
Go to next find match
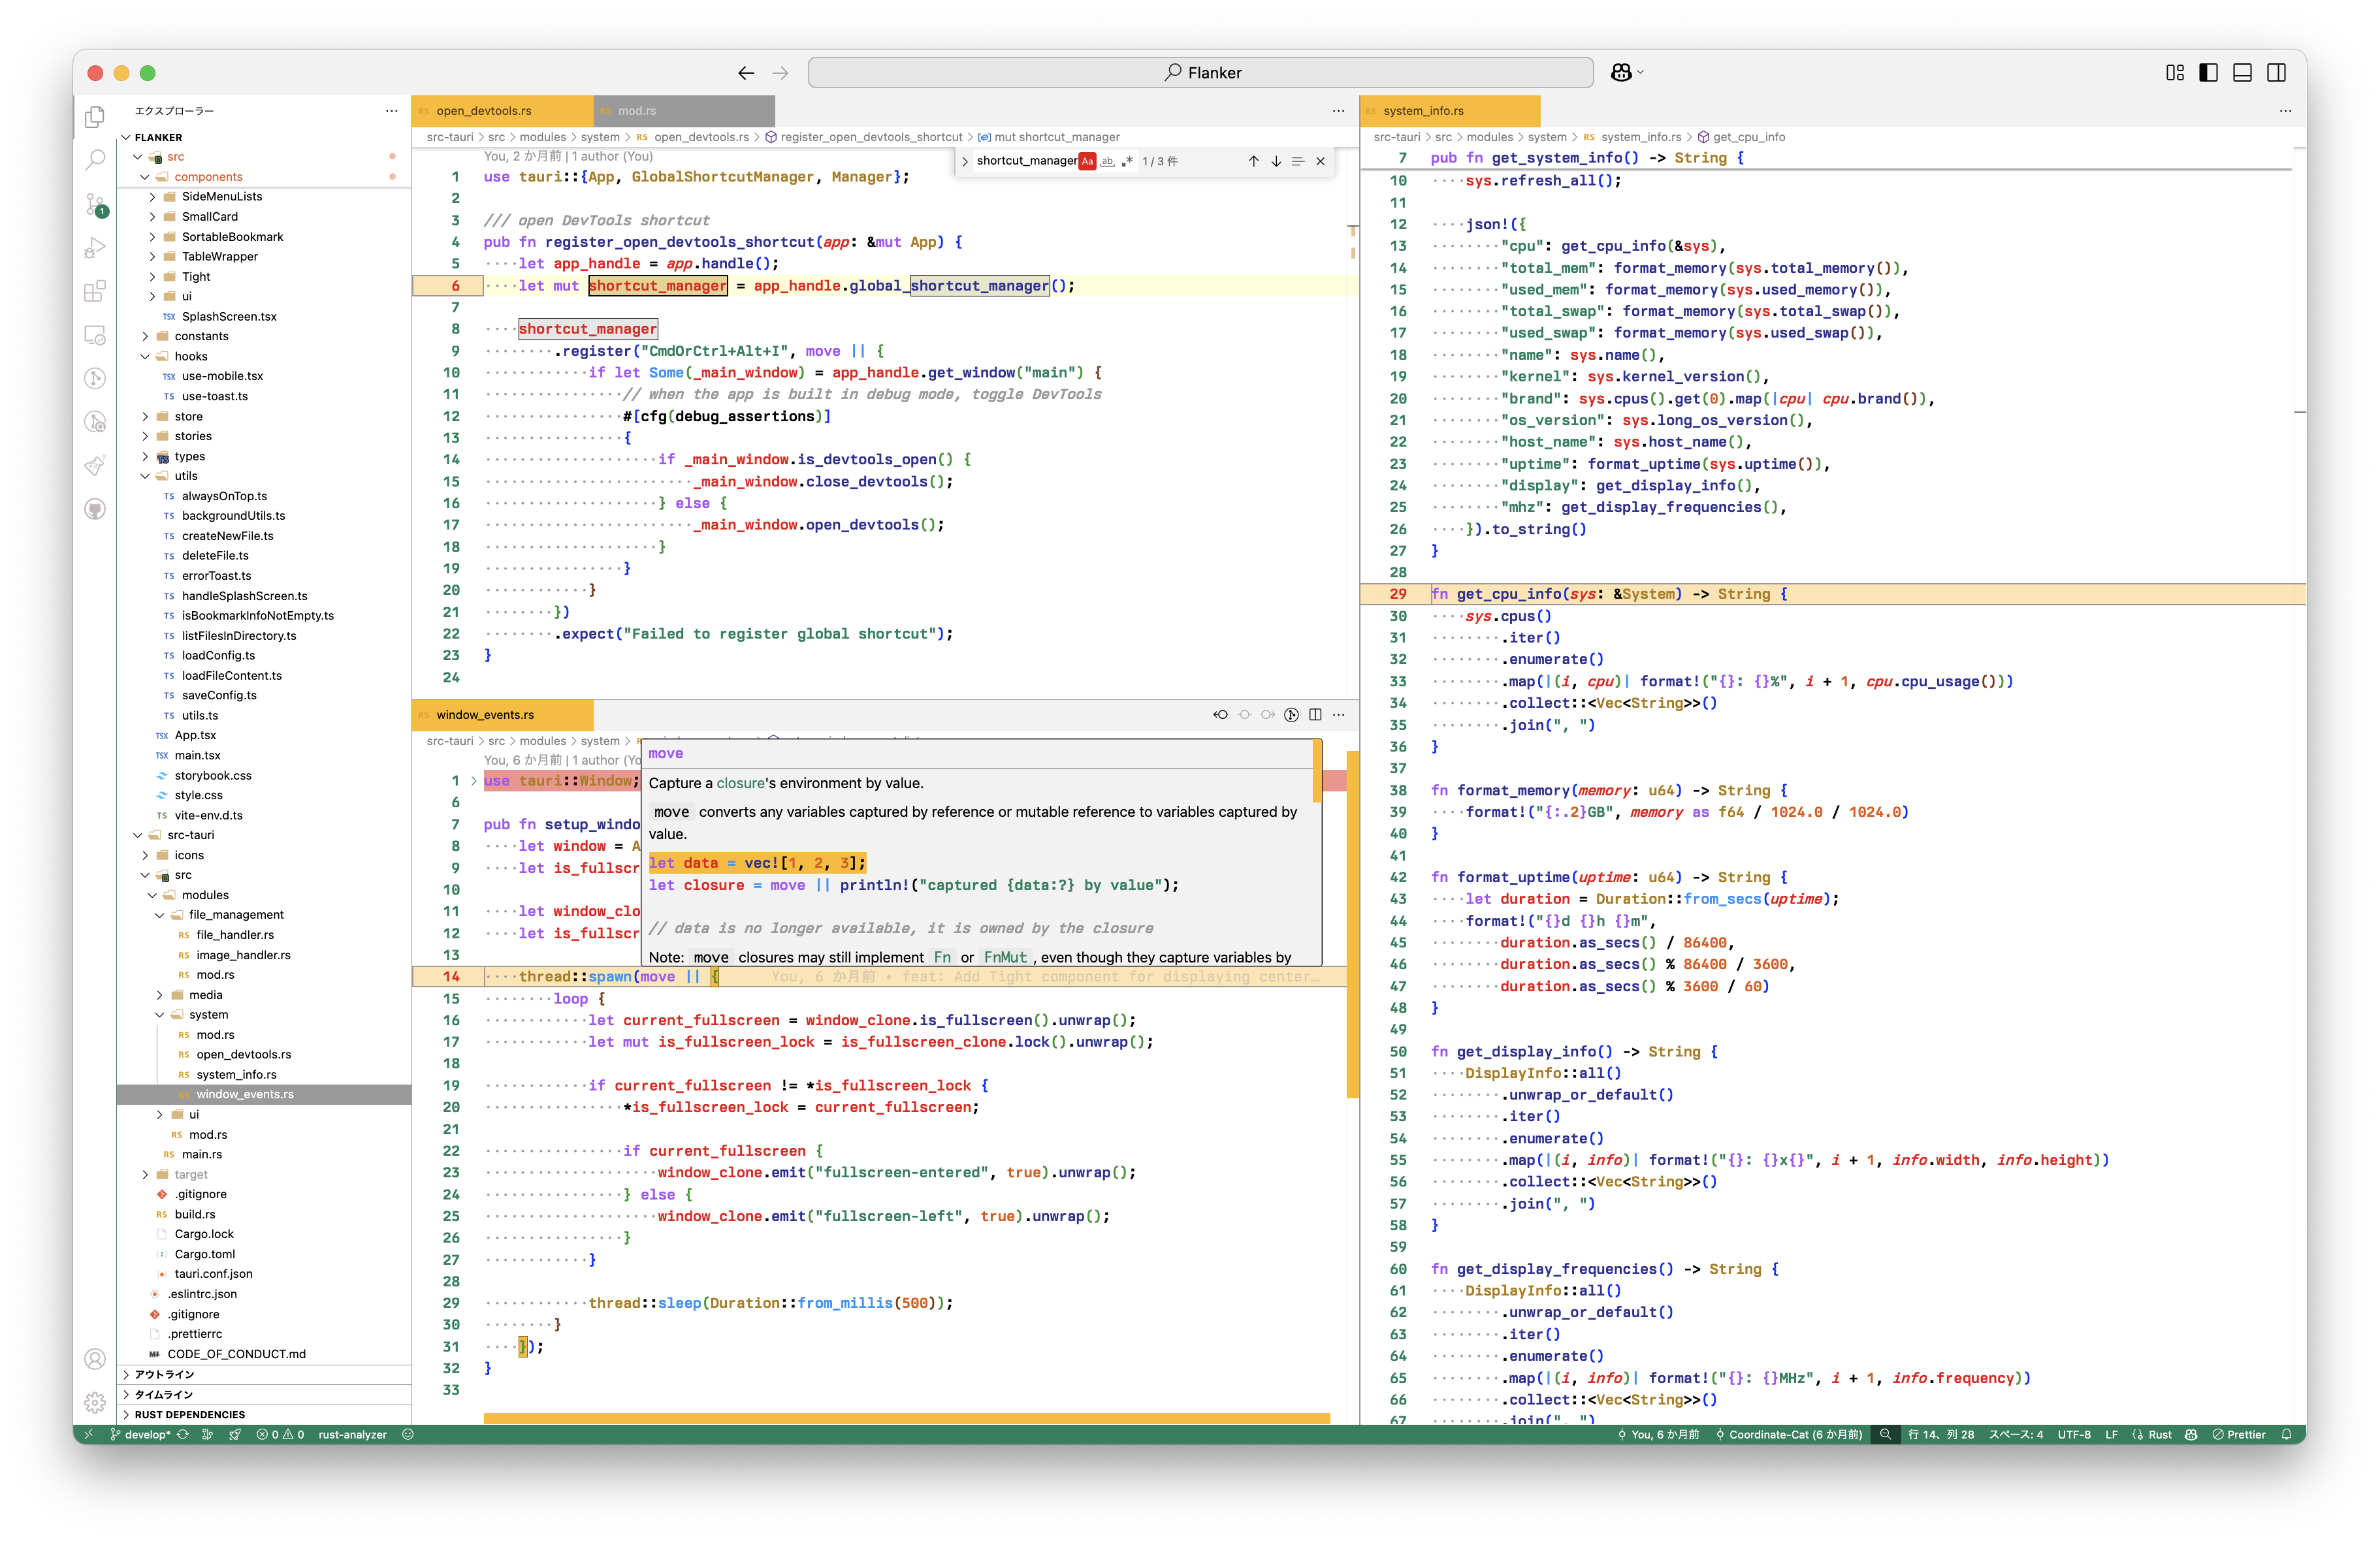click(1276, 161)
